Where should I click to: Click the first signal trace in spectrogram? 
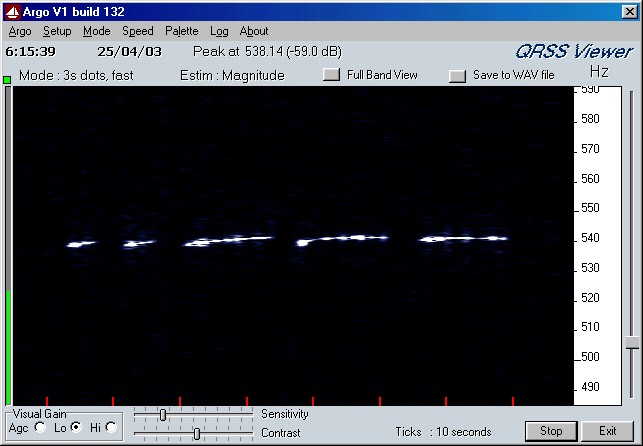pos(82,244)
